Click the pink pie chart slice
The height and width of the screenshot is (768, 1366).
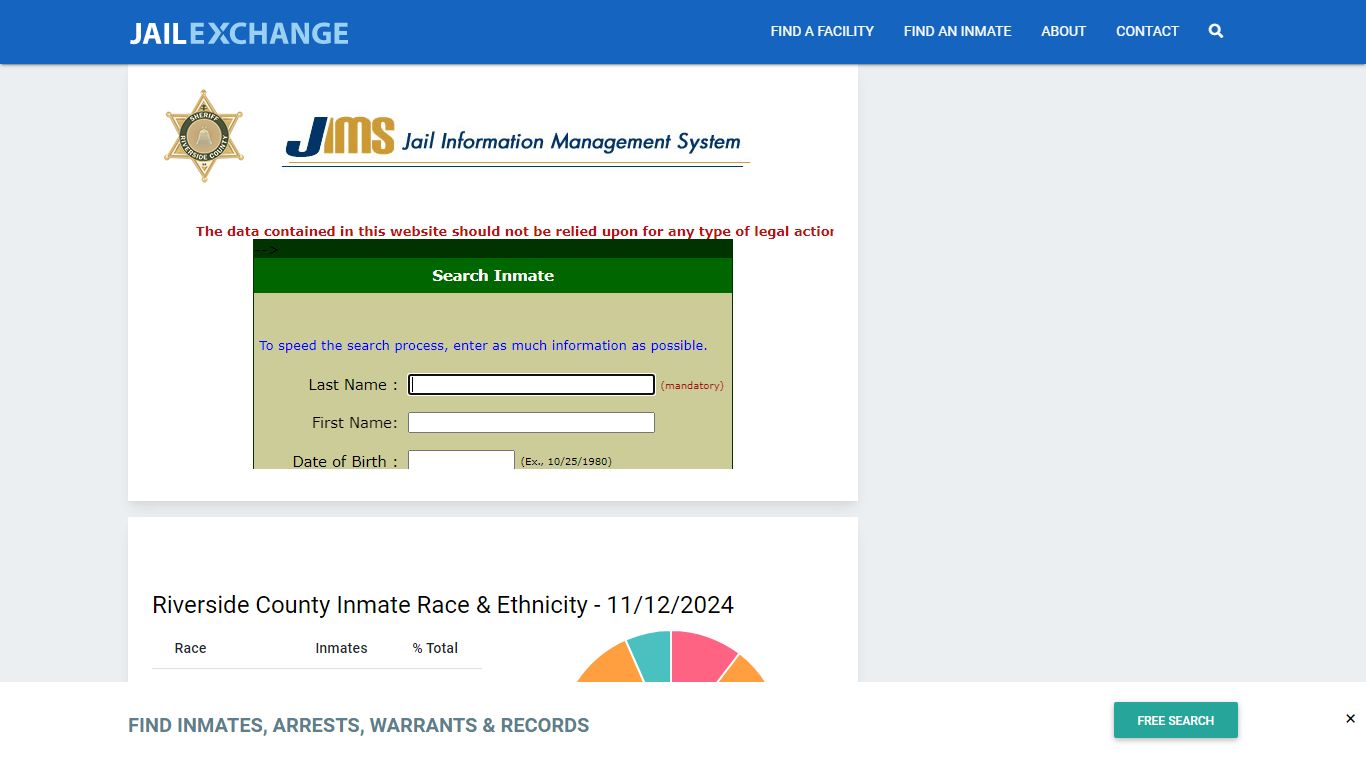tap(700, 657)
